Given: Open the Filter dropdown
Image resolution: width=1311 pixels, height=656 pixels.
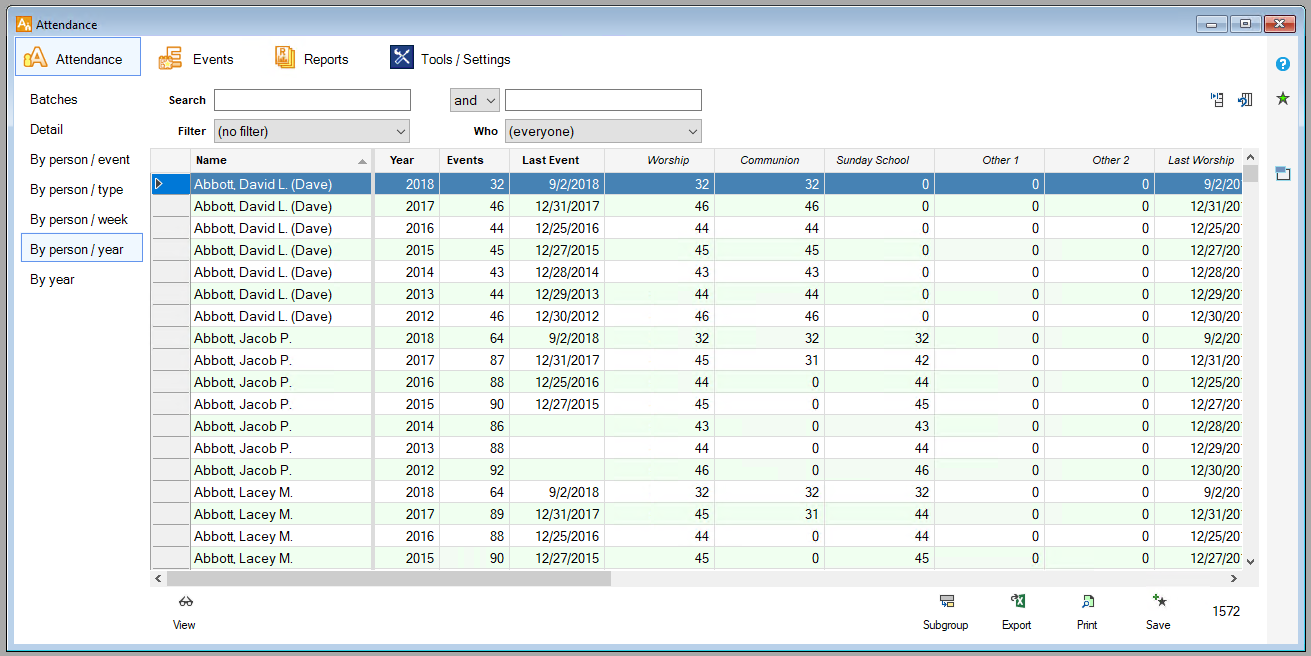Looking at the screenshot, I should [312, 131].
